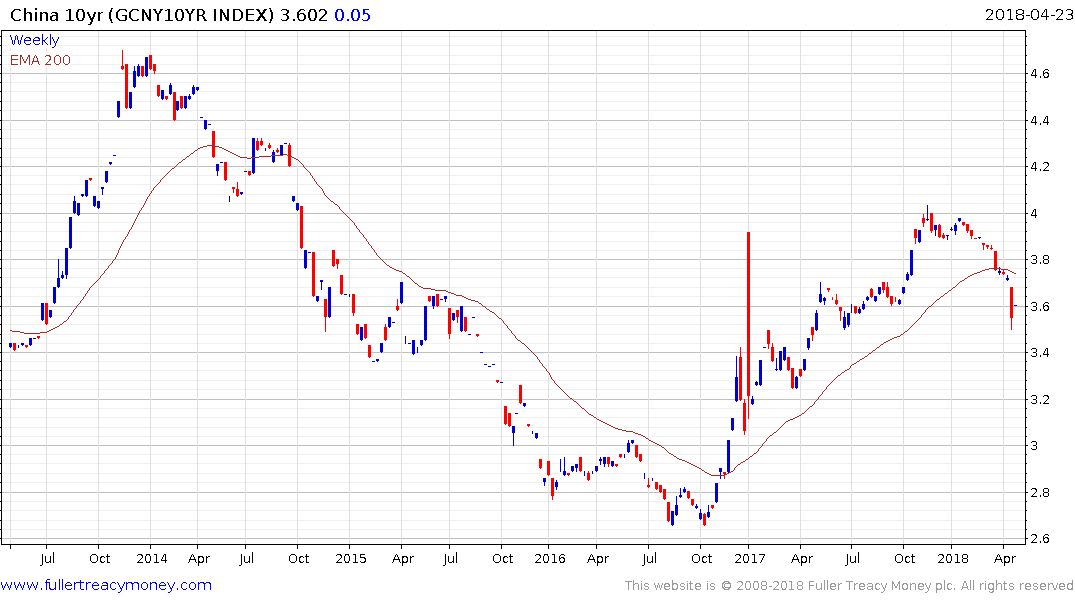The height and width of the screenshot is (600, 1075).
Task: Click the blue change value 0.05
Action: [x=352, y=15]
